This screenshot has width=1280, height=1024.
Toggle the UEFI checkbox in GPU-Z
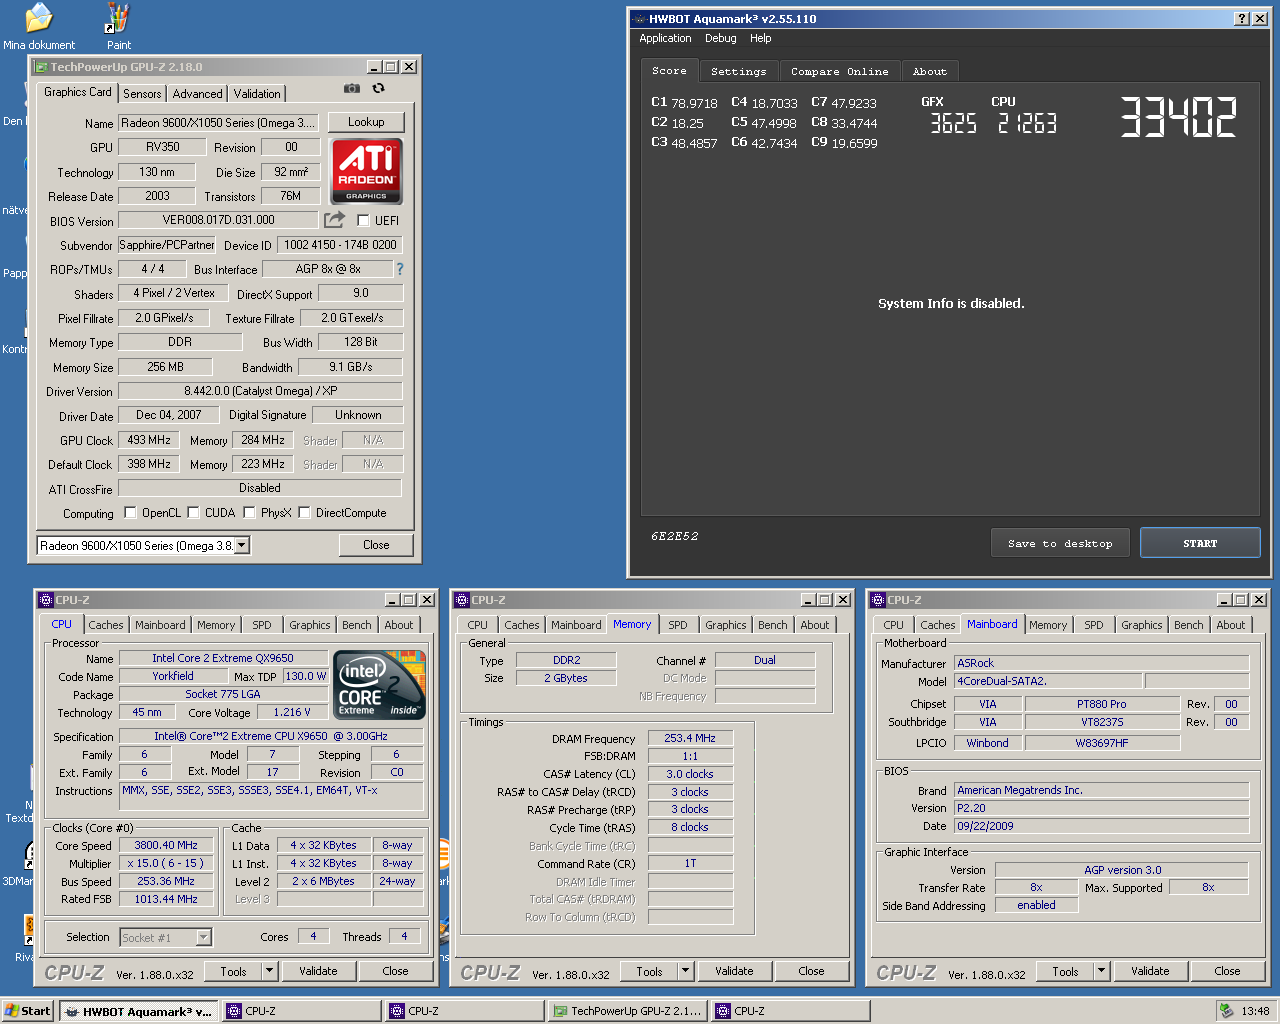363,221
